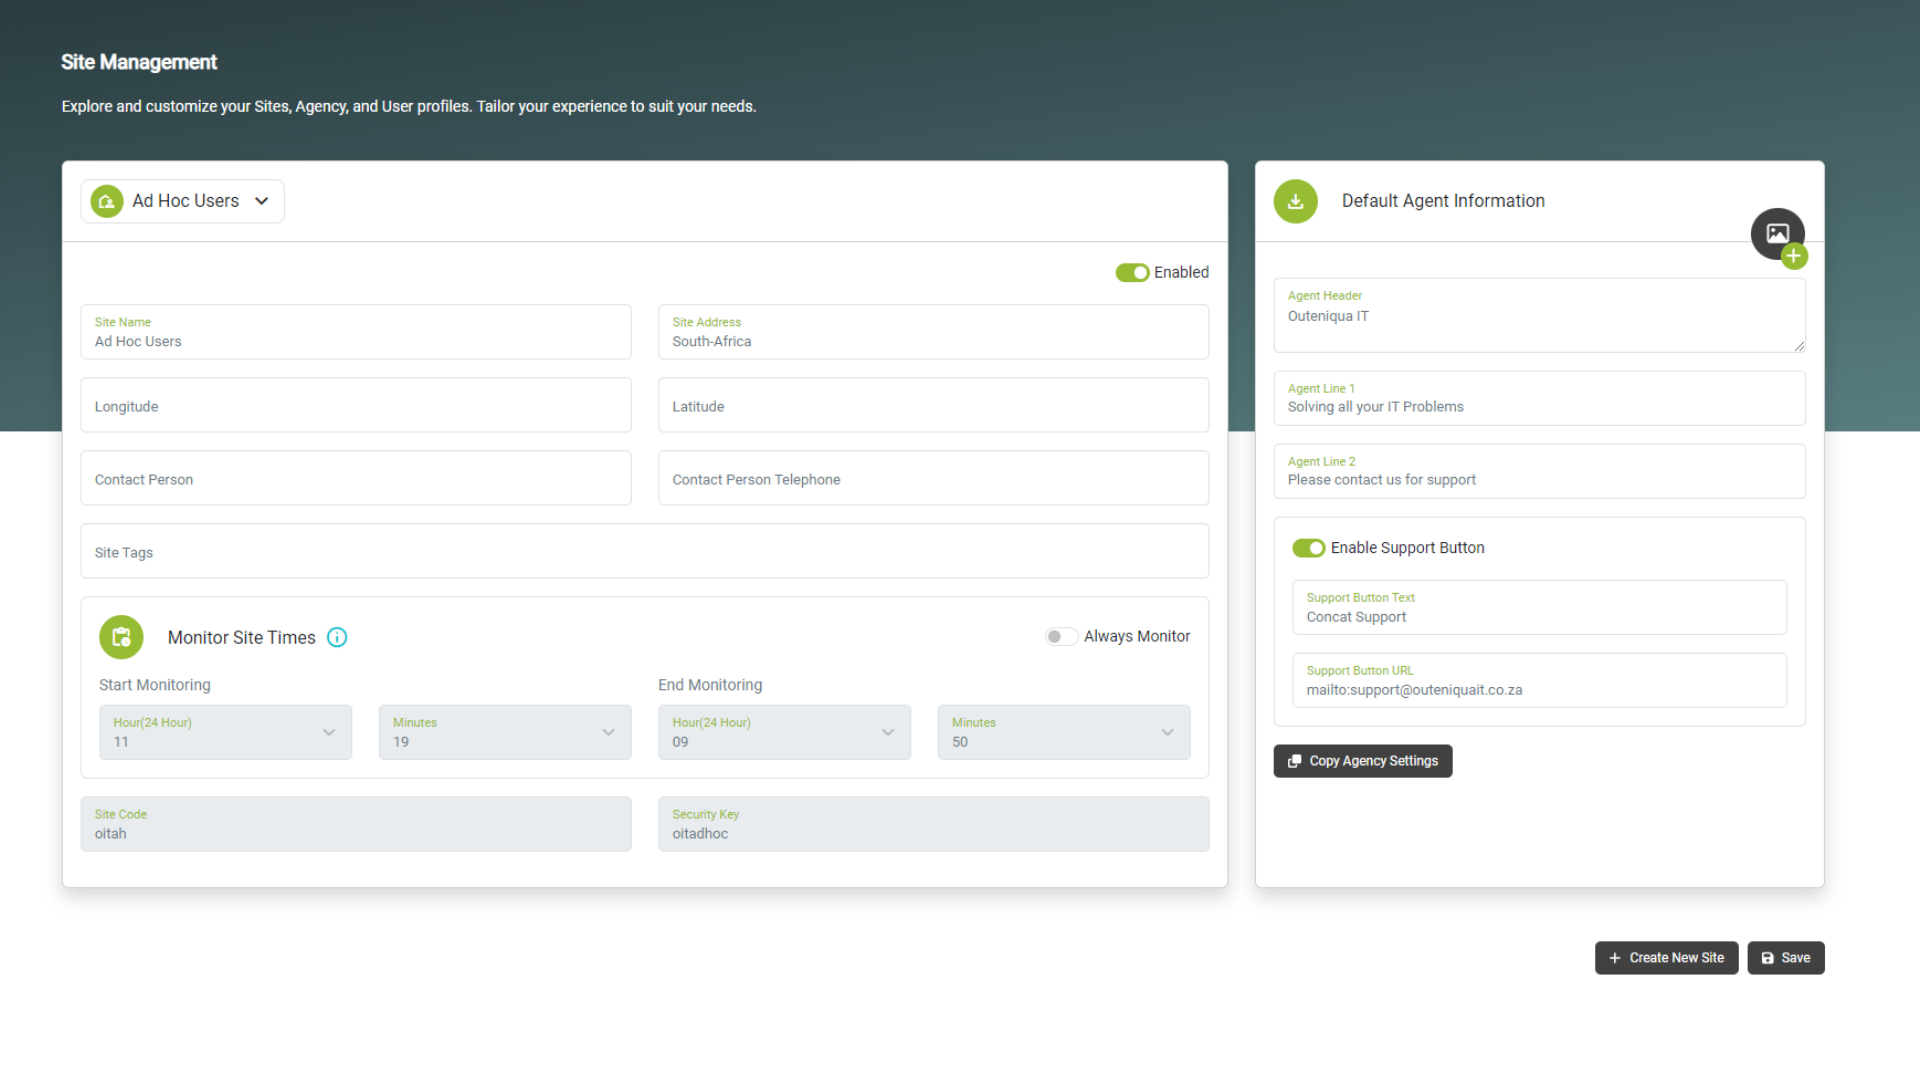Click the Create New Site button
The image size is (1920, 1080).
pyautogui.click(x=1666, y=957)
